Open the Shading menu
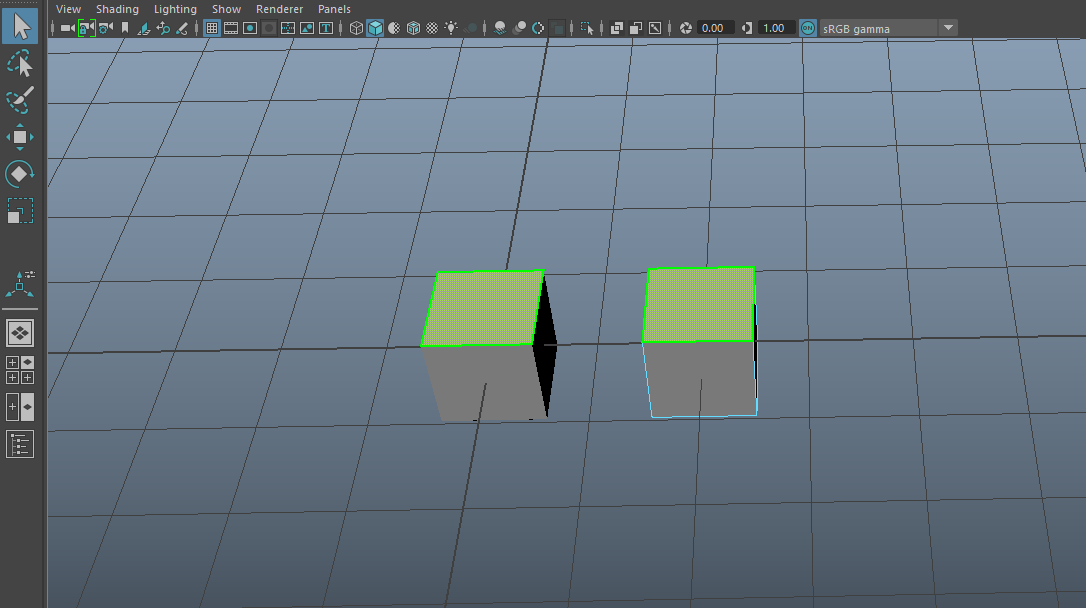Screen dimensions: 1086x608 pyautogui.click(x=117, y=9)
